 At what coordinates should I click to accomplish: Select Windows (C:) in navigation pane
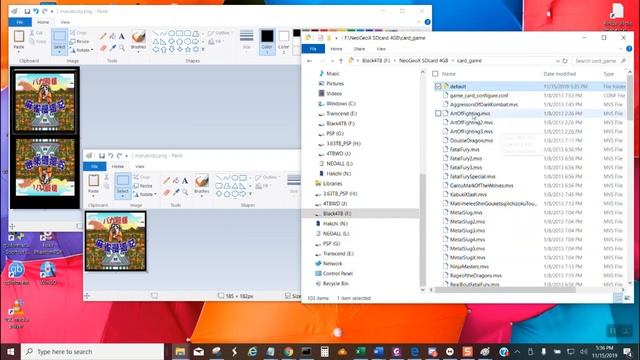click(340, 104)
